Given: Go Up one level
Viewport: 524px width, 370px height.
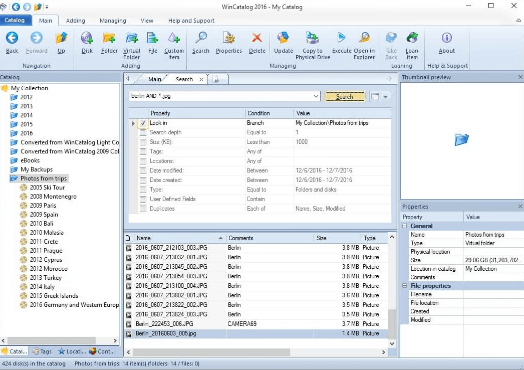Looking at the screenshot, I should click(x=61, y=42).
